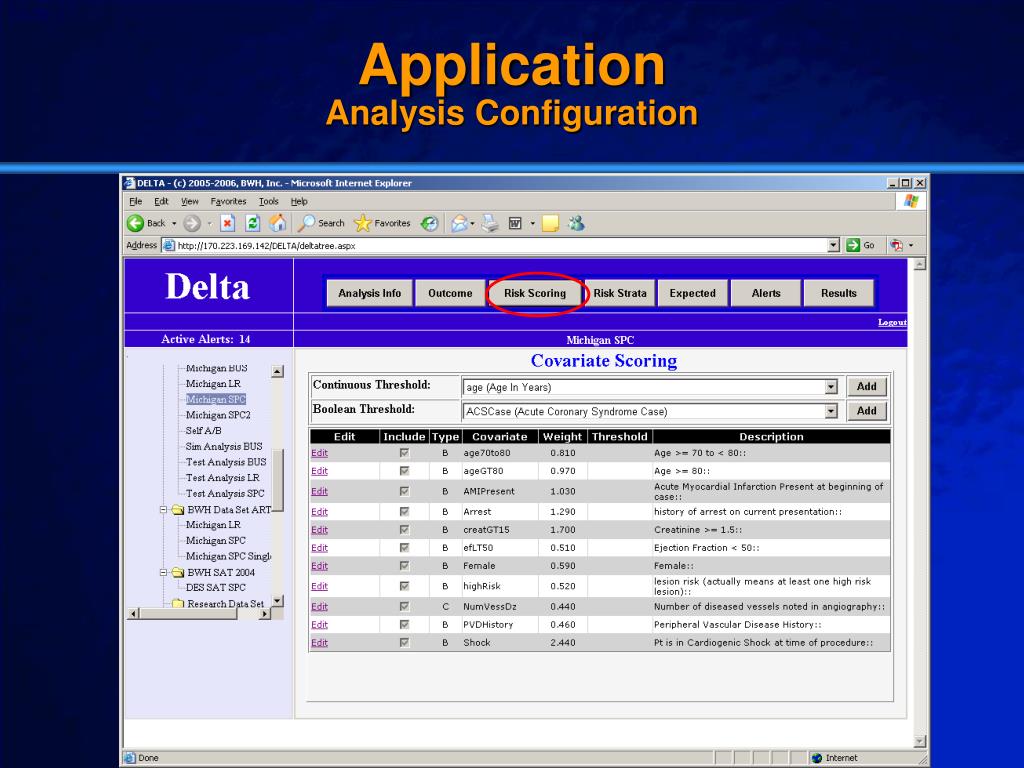Open the Results tab
Image resolution: width=1024 pixels, height=768 pixels.
click(839, 293)
